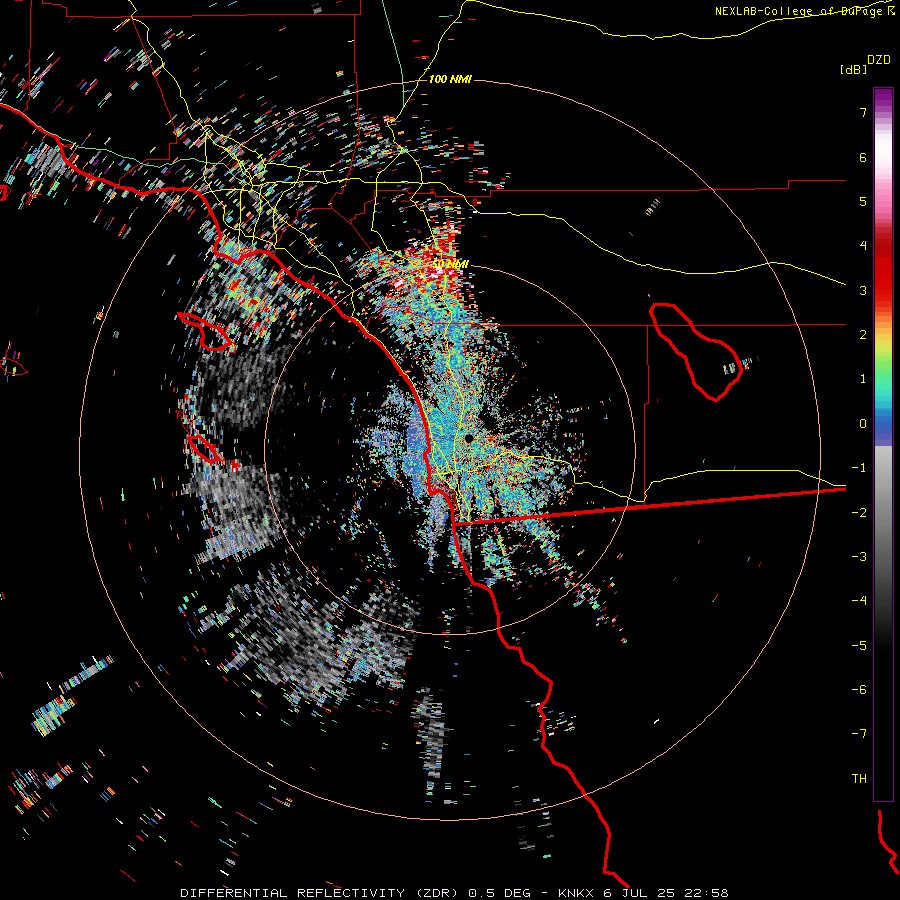Click the Salton Sea outline on the map
900x900 pixels.
(696, 351)
